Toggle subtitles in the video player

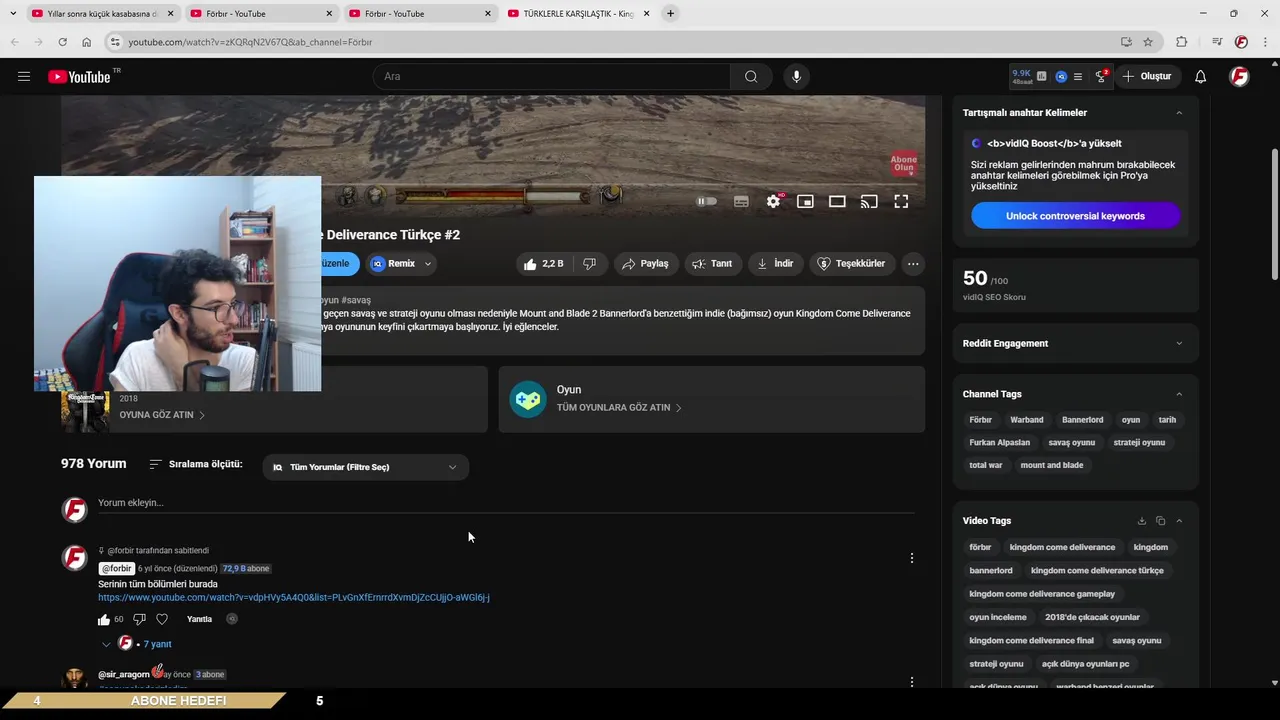point(741,201)
